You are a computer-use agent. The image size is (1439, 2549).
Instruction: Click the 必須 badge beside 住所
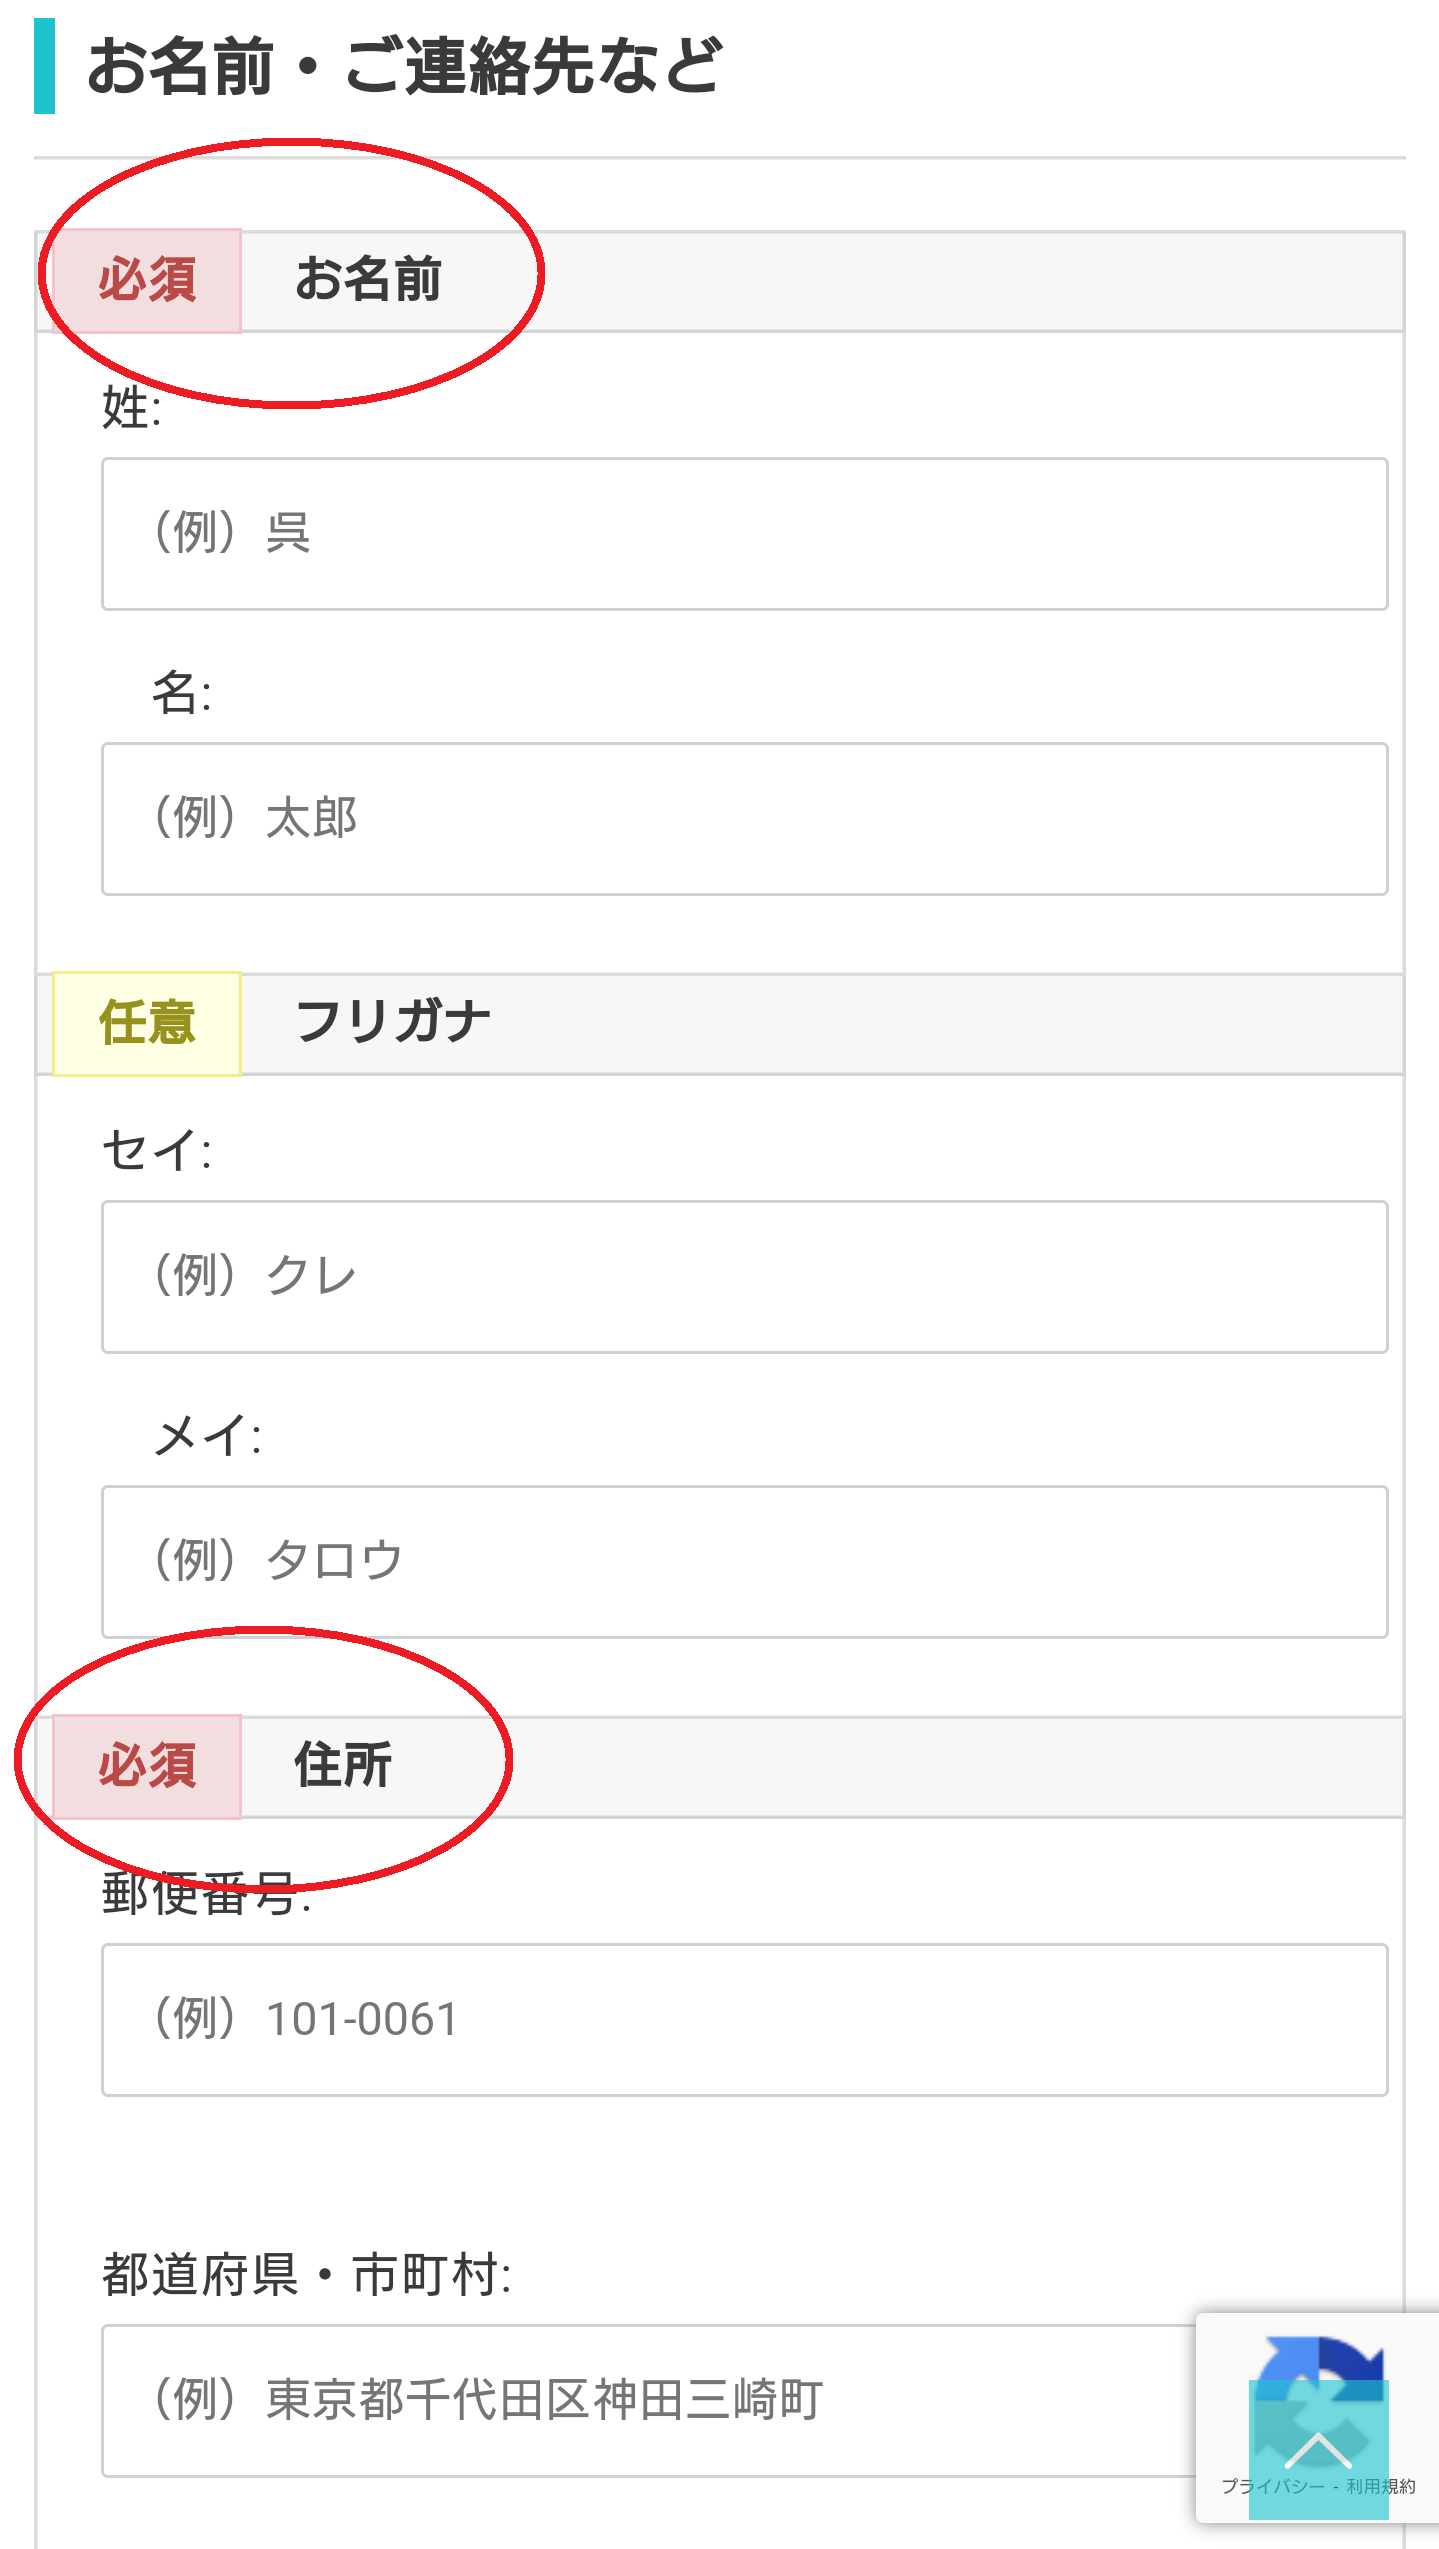tap(147, 1767)
